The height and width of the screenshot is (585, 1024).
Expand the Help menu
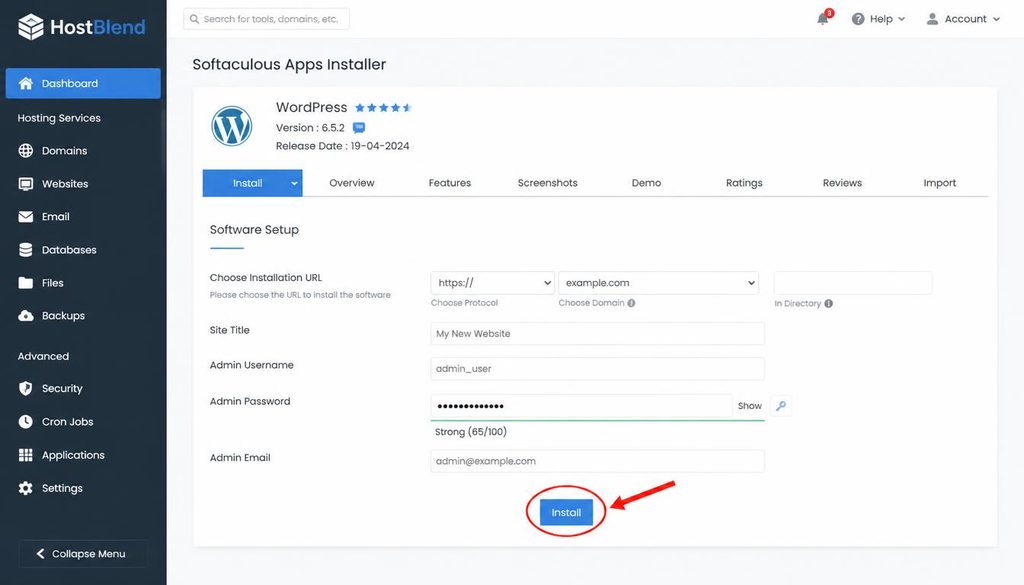point(879,19)
